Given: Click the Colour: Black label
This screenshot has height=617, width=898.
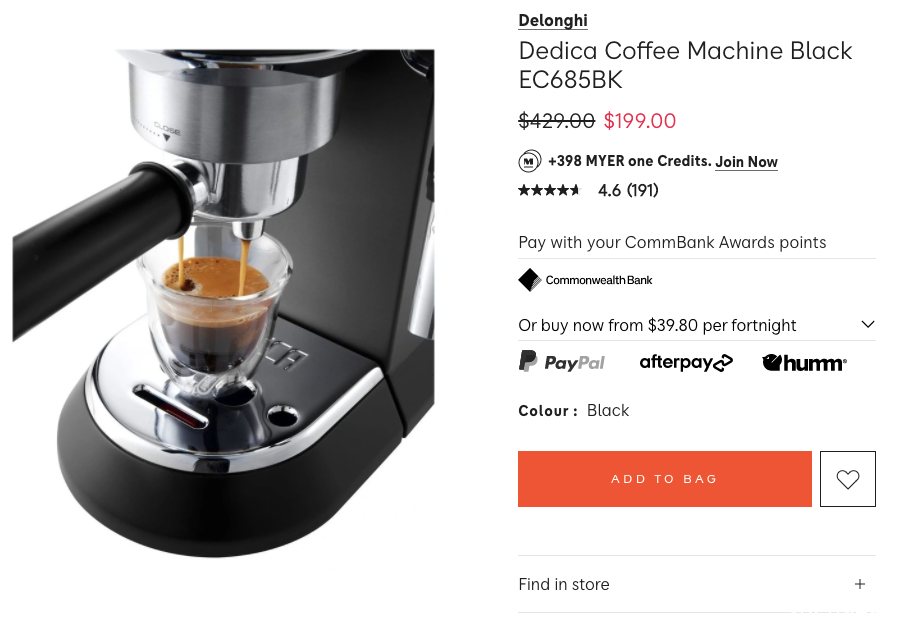Looking at the screenshot, I should click(573, 411).
